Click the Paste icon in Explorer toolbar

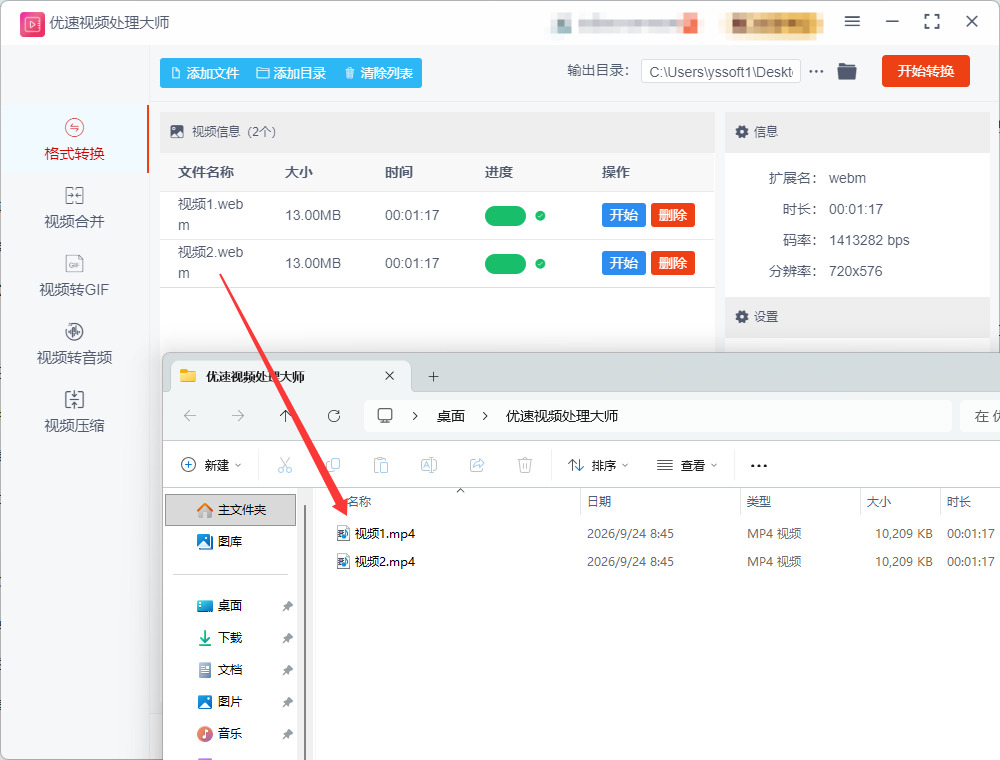click(x=381, y=465)
